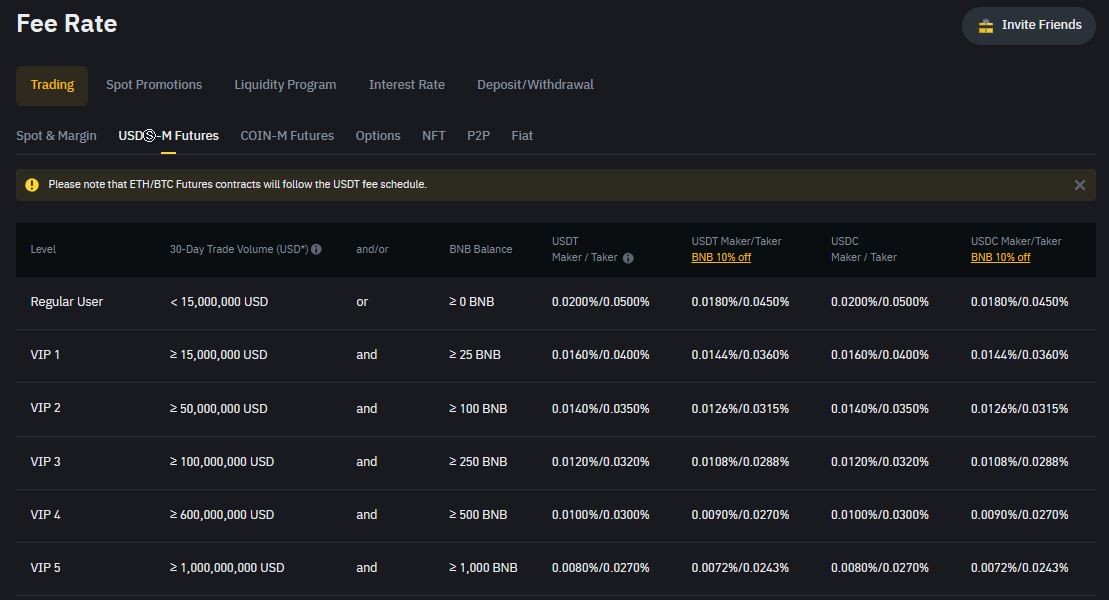Open the NFT sub-tab
This screenshot has width=1109, height=600.
(x=434, y=136)
